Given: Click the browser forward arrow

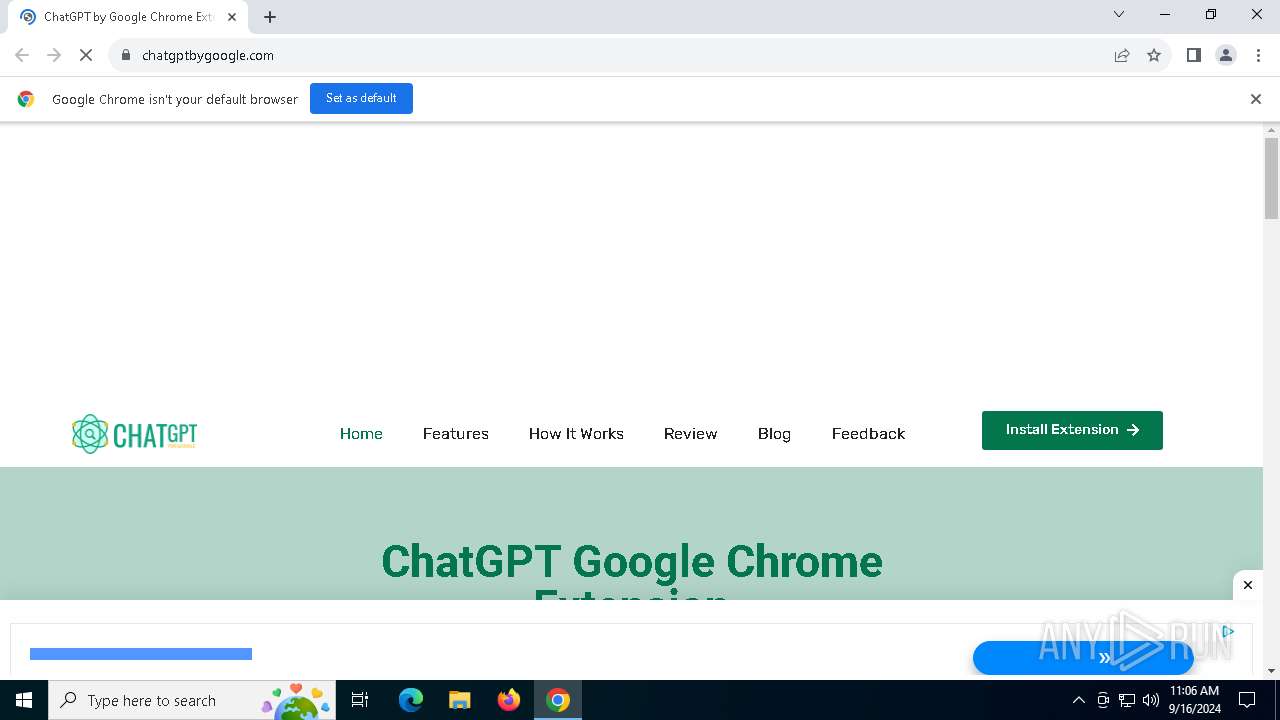Looking at the screenshot, I should pos(54,55).
